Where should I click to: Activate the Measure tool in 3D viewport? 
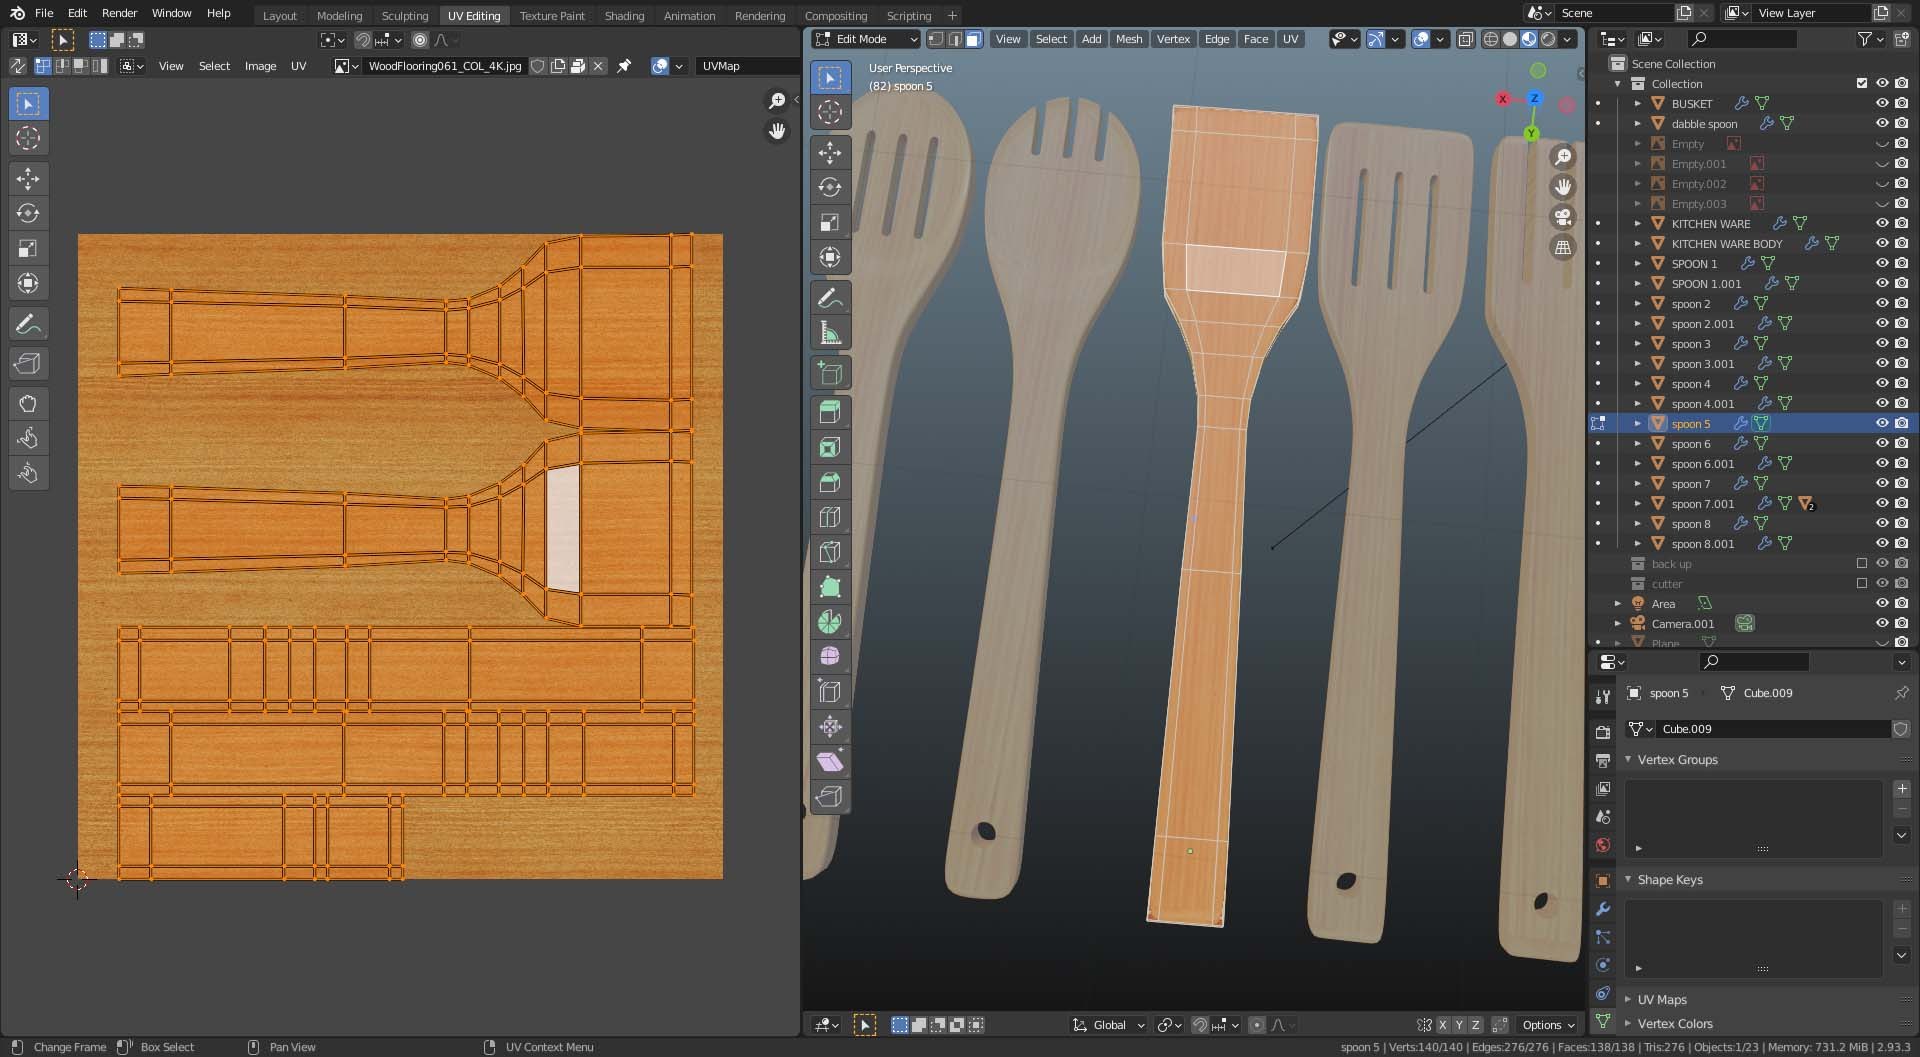click(830, 333)
